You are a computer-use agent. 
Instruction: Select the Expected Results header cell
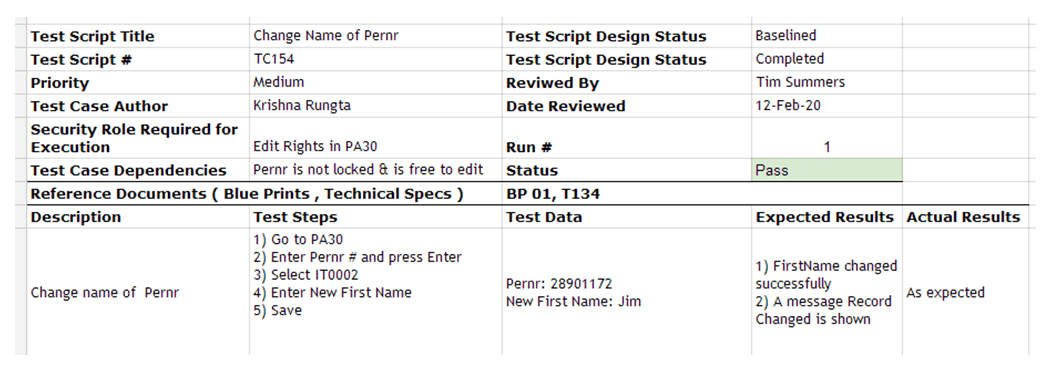(x=826, y=217)
